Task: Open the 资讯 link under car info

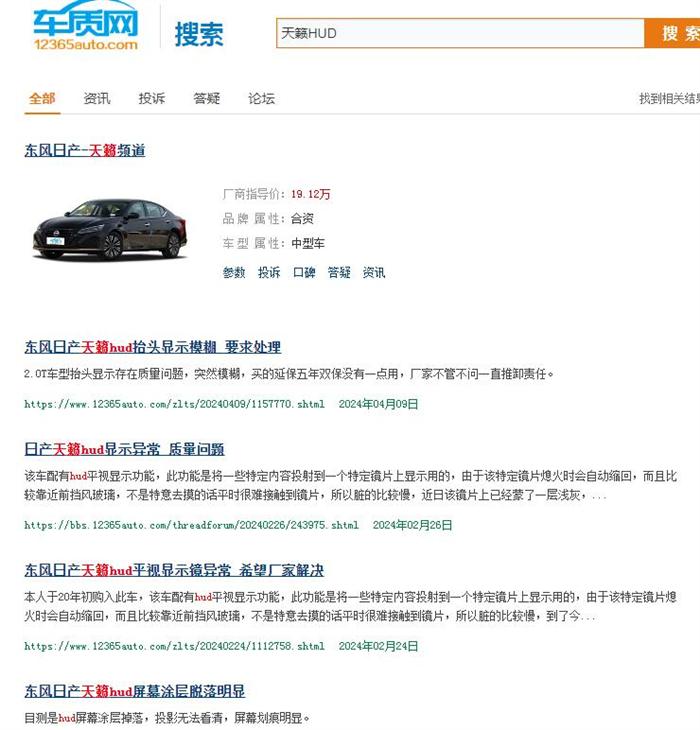Action: point(374,272)
